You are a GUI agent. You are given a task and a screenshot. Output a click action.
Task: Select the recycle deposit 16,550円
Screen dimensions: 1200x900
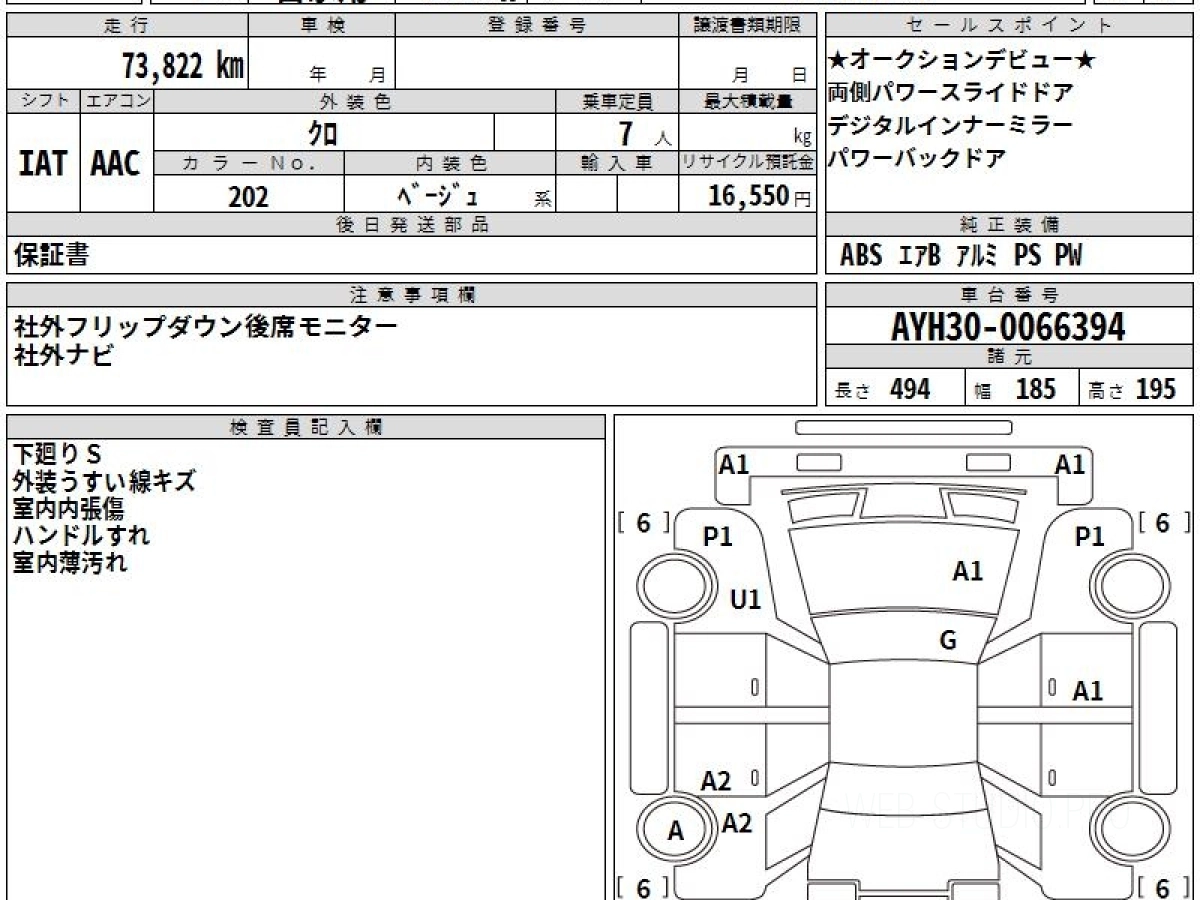pos(759,196)
